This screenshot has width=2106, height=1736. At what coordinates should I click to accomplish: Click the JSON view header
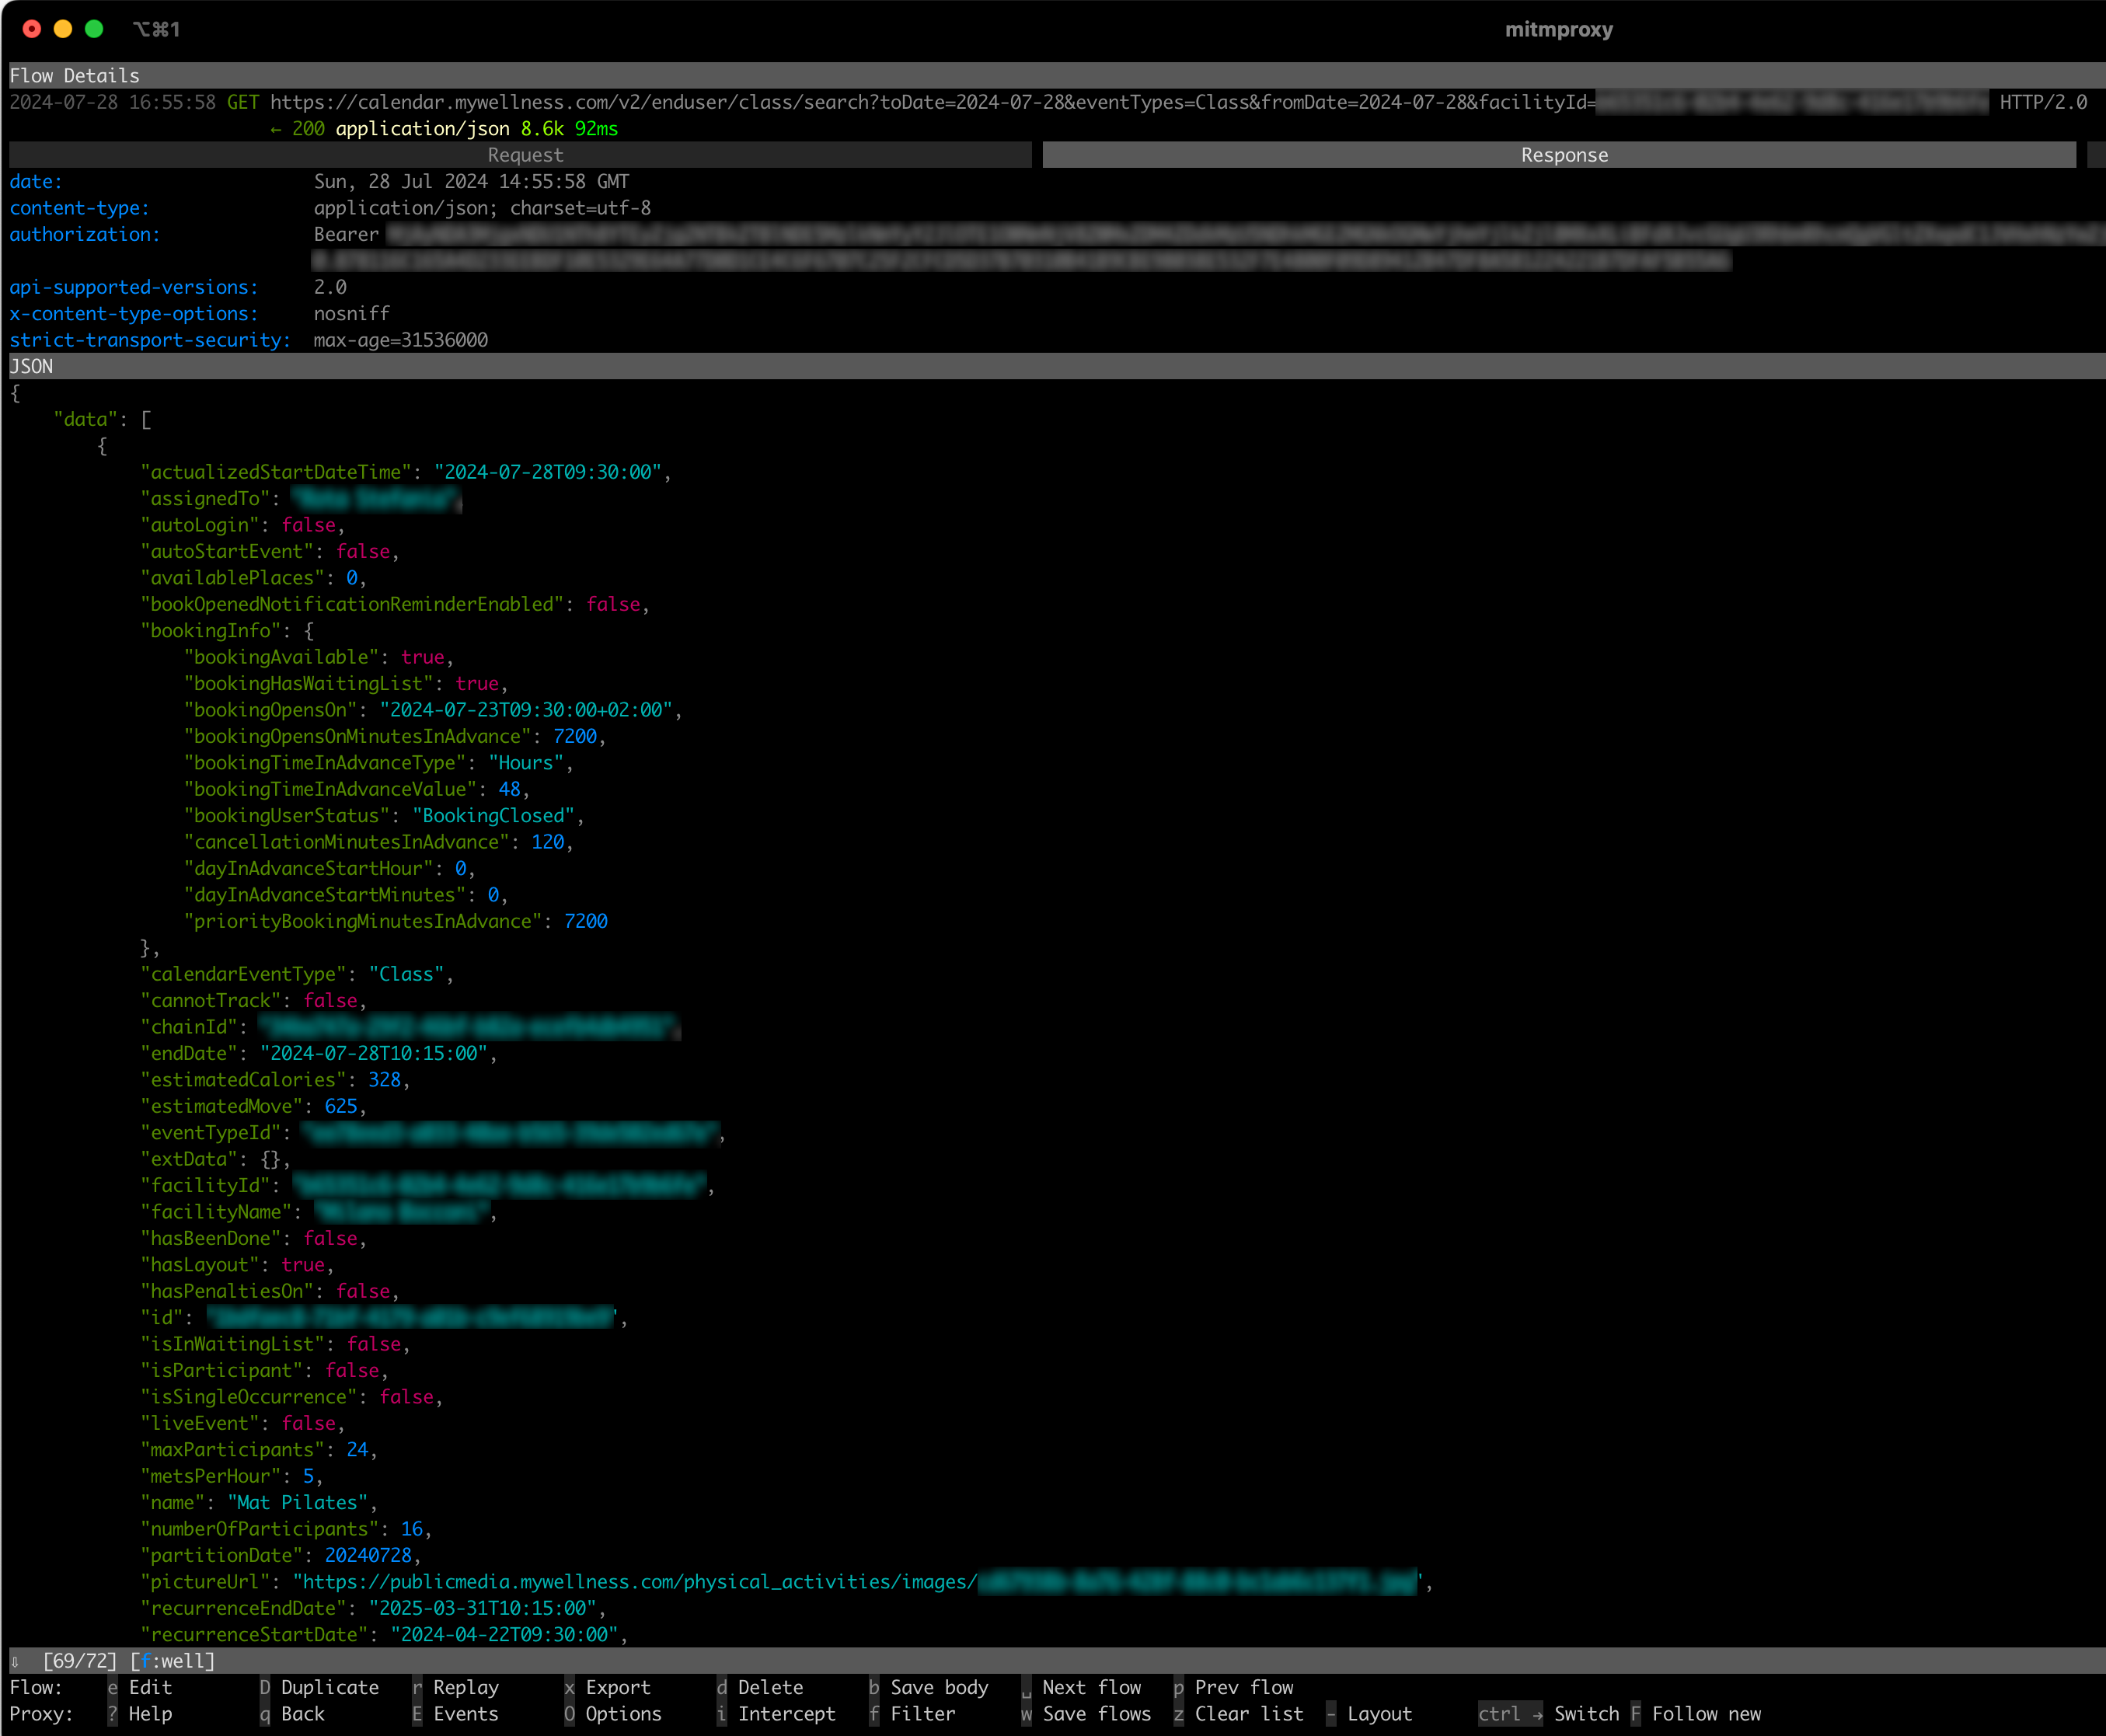click(x=1057, y=366)
